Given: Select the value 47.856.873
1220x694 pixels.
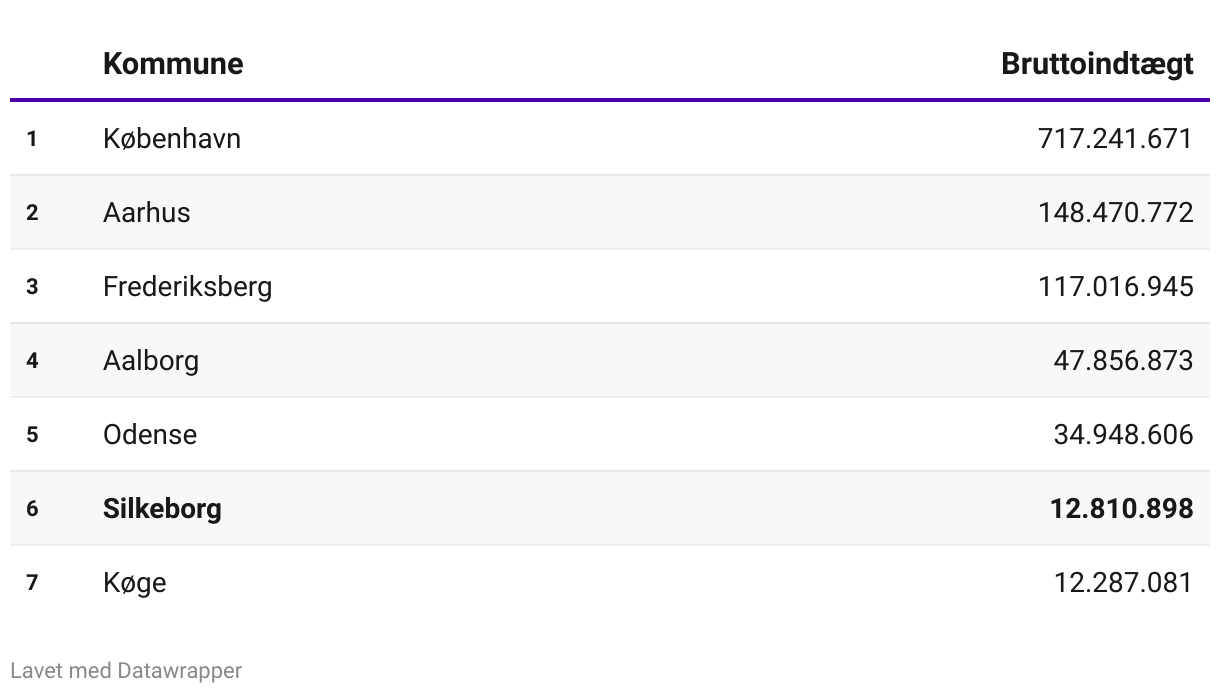Looking at the screenshot, I should 1122,360.
